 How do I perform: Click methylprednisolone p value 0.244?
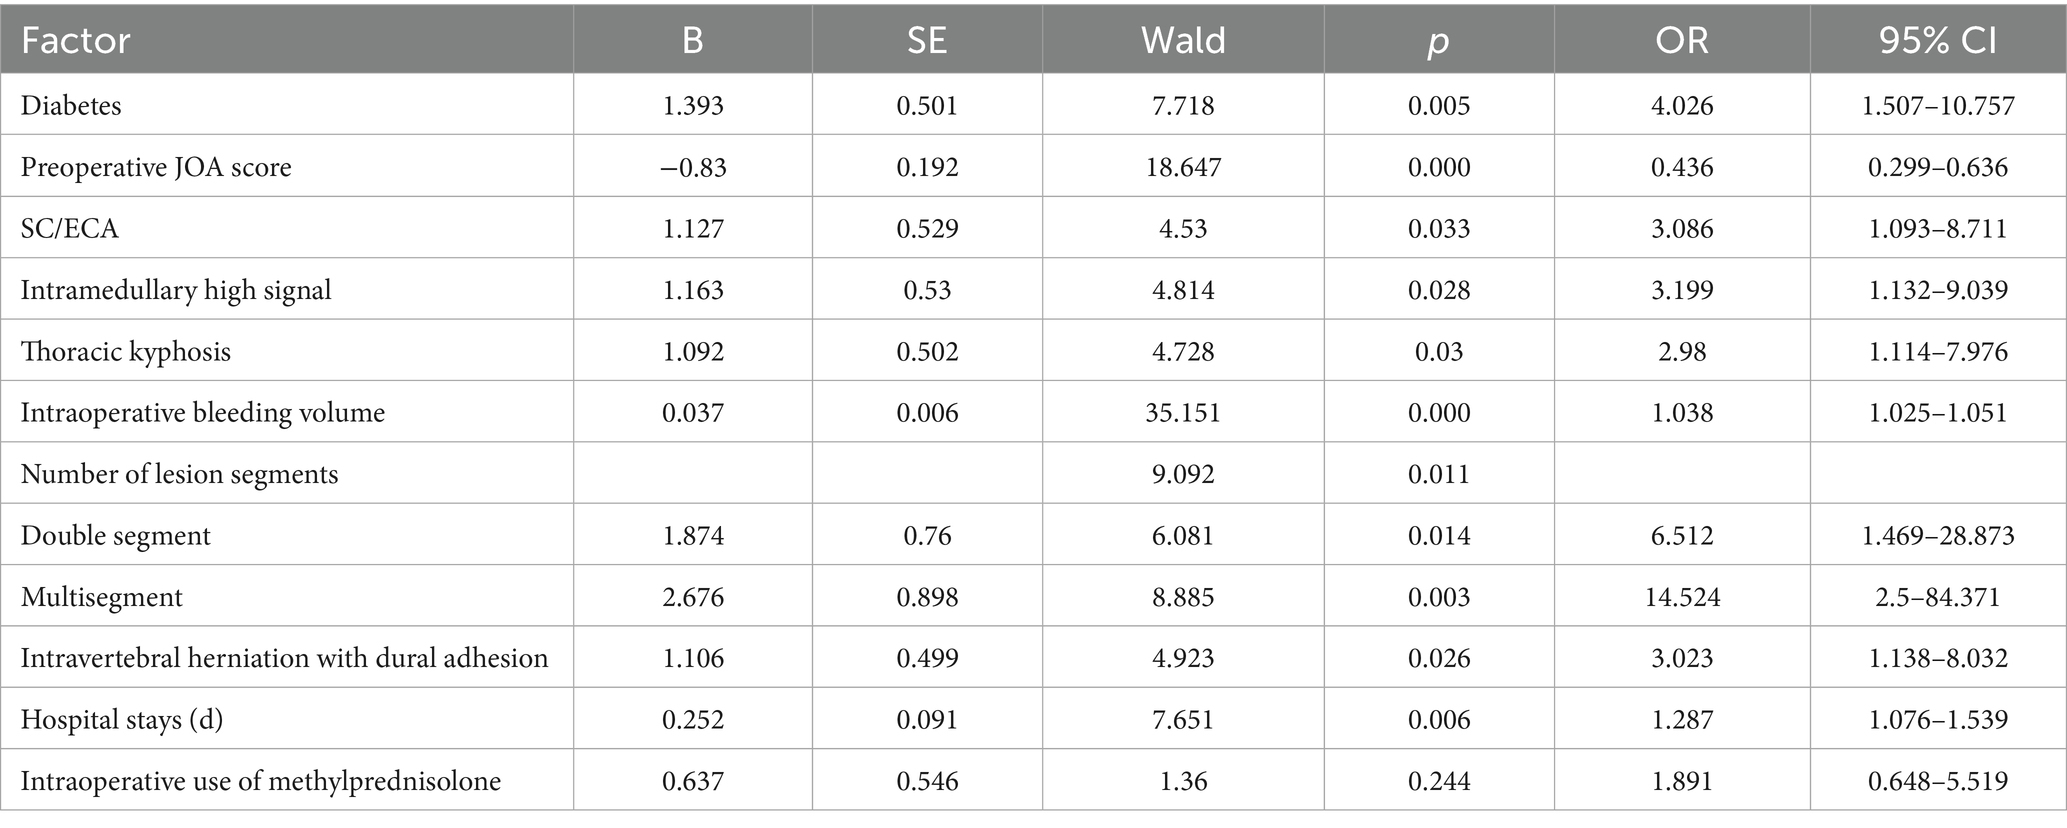1439,782
